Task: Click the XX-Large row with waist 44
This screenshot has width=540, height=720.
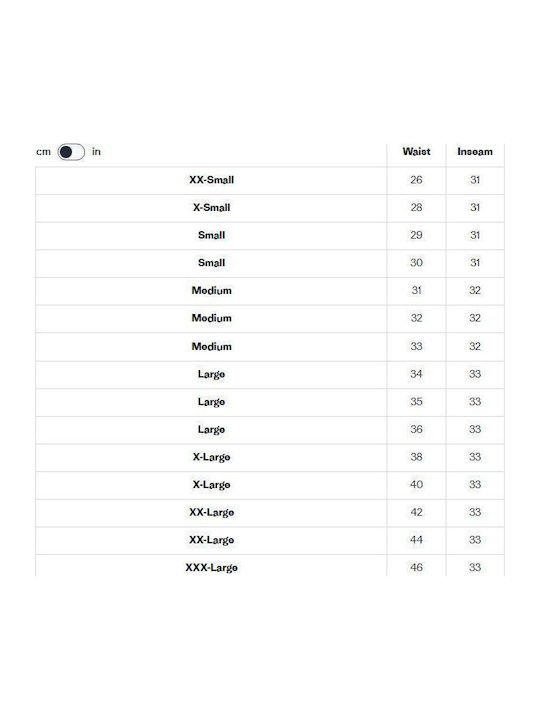Action: click(x=270, y=540)
